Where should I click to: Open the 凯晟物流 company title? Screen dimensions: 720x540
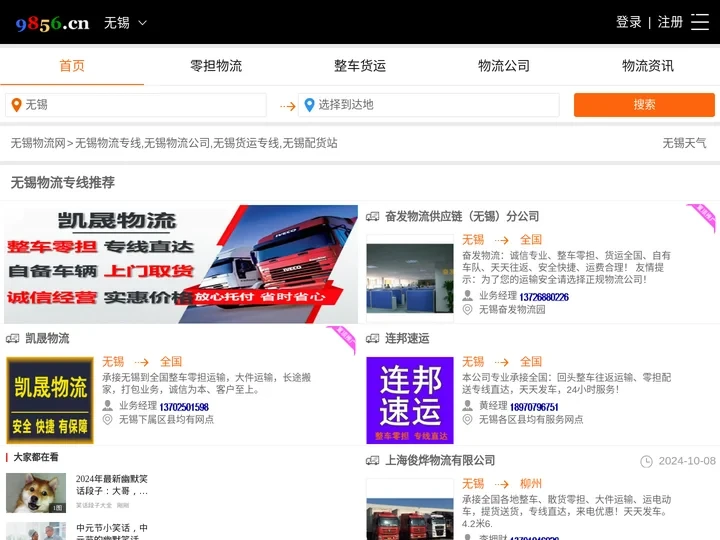click(x=47, y=338)
